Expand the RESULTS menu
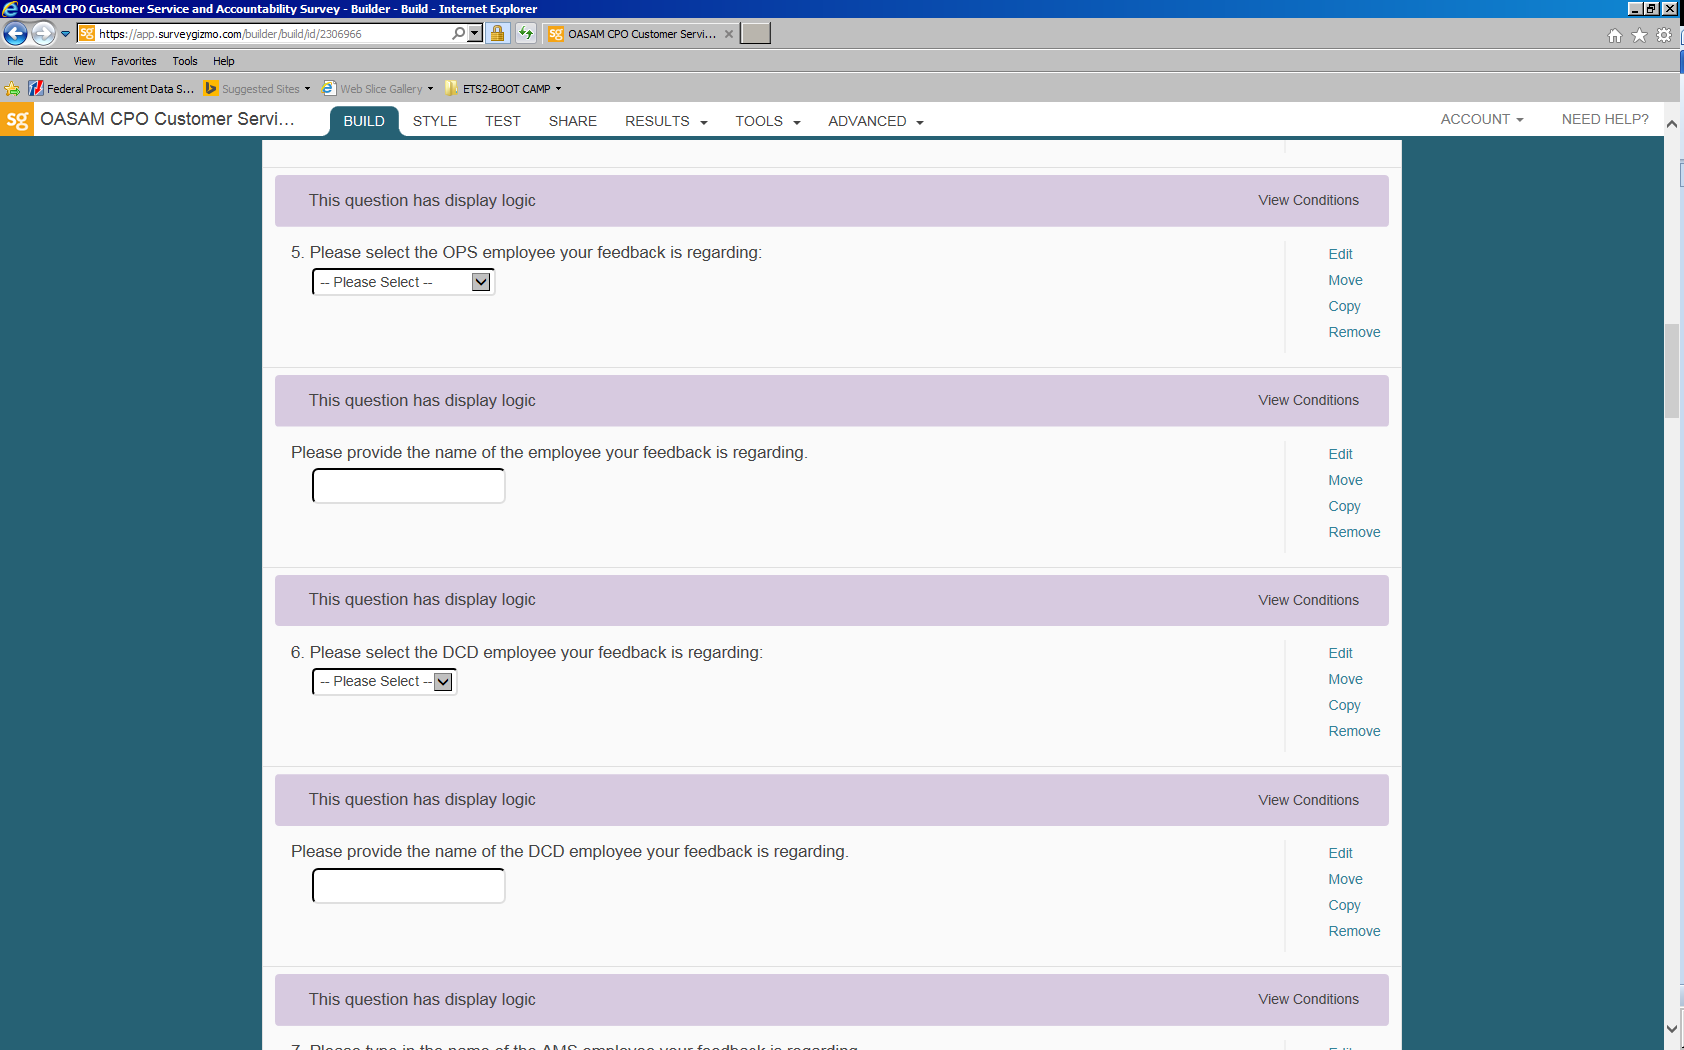Screen dimensions: 1684x1050 tap(666, 121)
